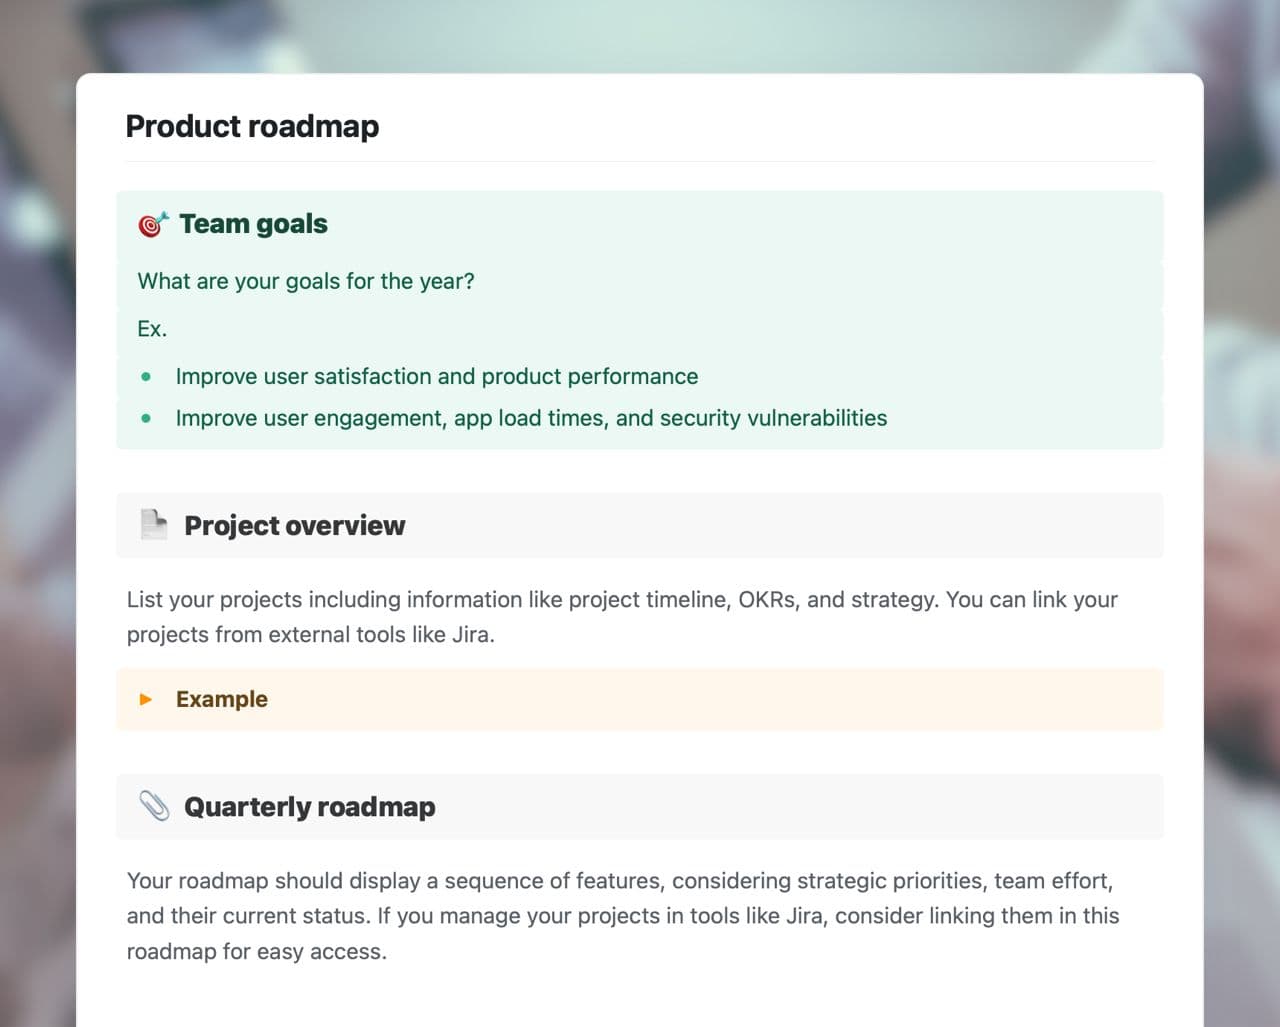The image size is (1280, 1027).
Task: Click the bullet about user satisfaction and product performance
Action: point(436,376)
